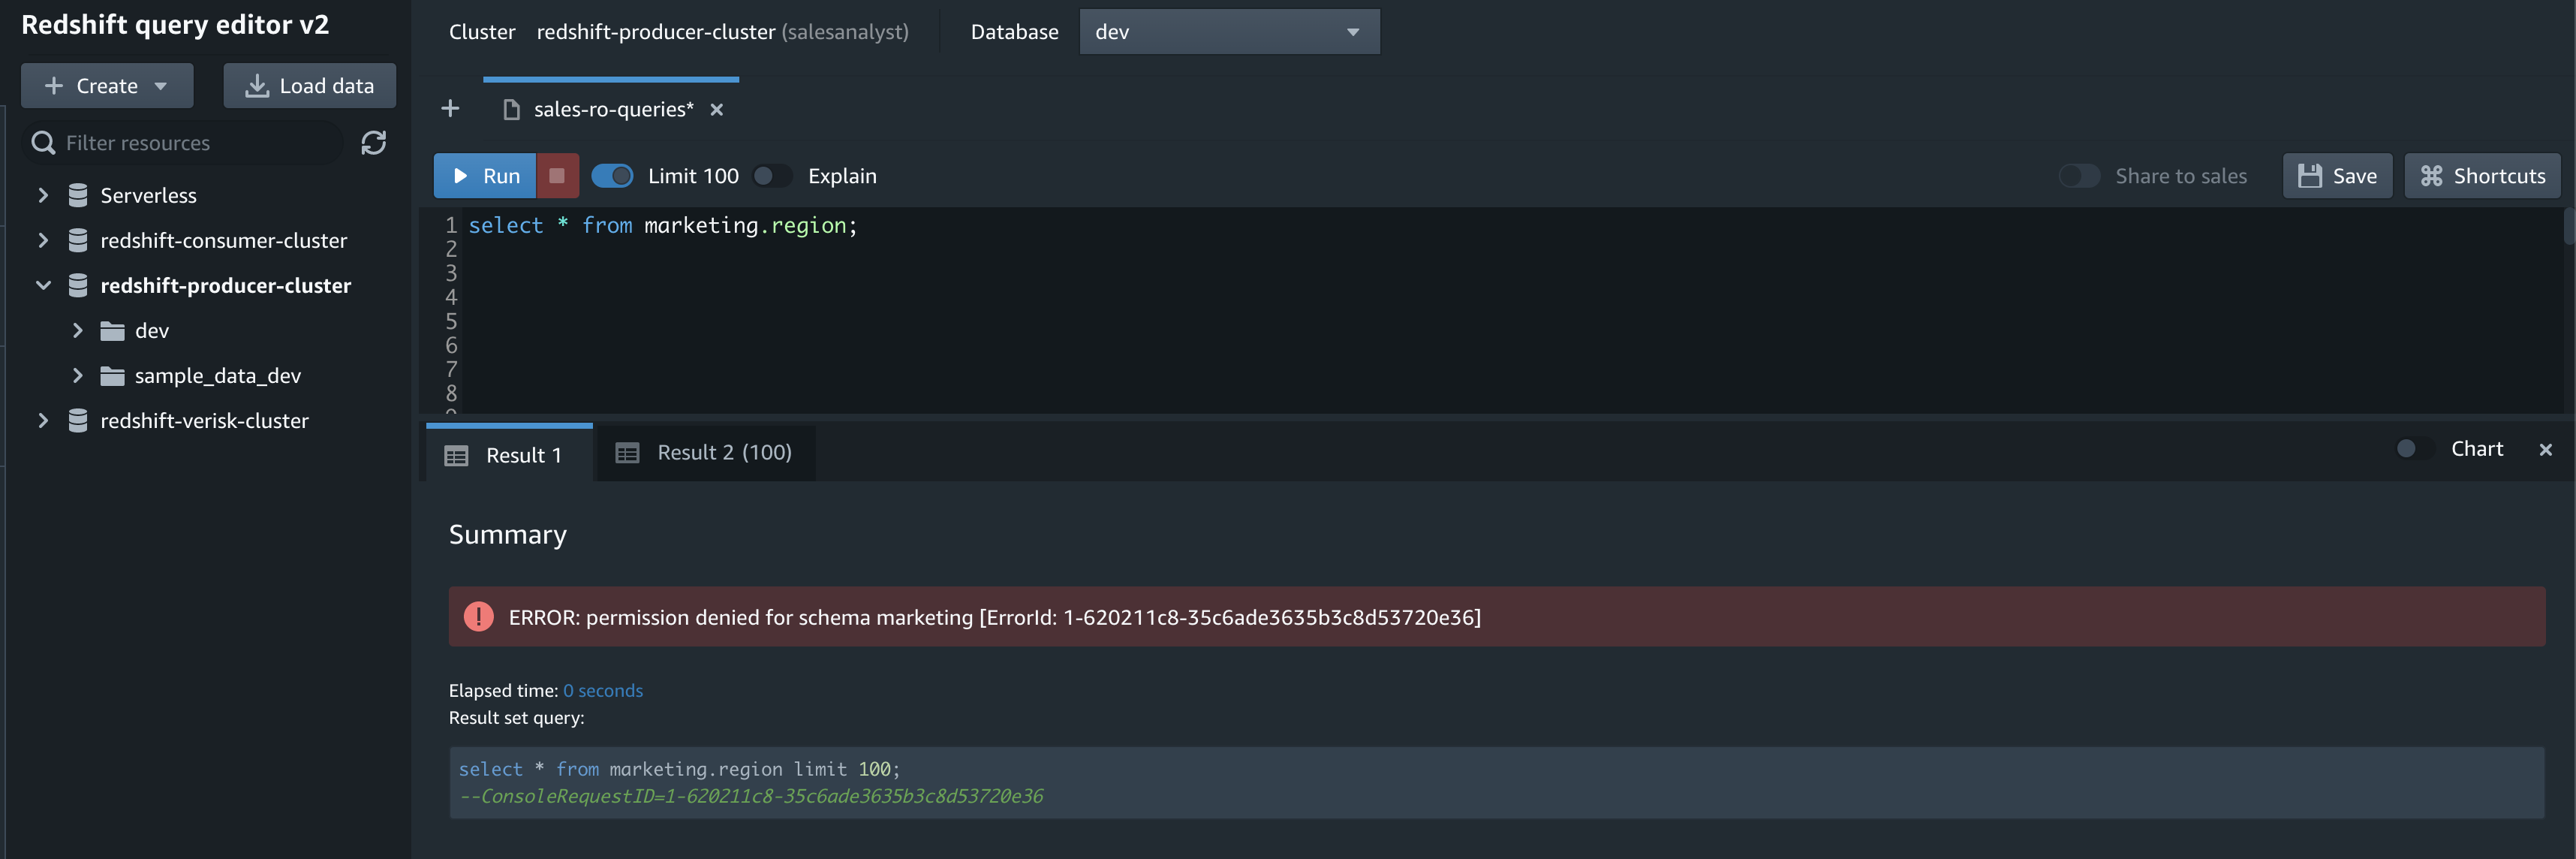Click the Serverless database icon
The height and width of the screenshot is (859, 2576).
77,195
